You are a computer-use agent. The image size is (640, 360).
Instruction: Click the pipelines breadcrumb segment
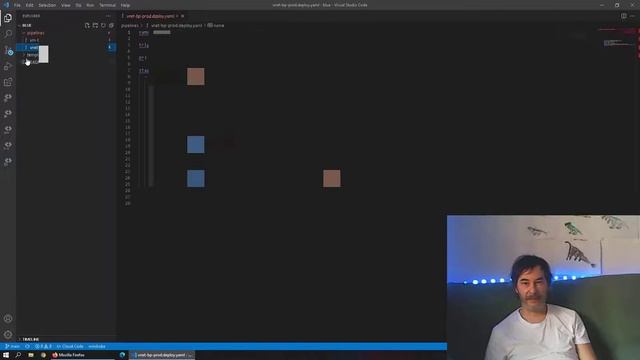130,25
